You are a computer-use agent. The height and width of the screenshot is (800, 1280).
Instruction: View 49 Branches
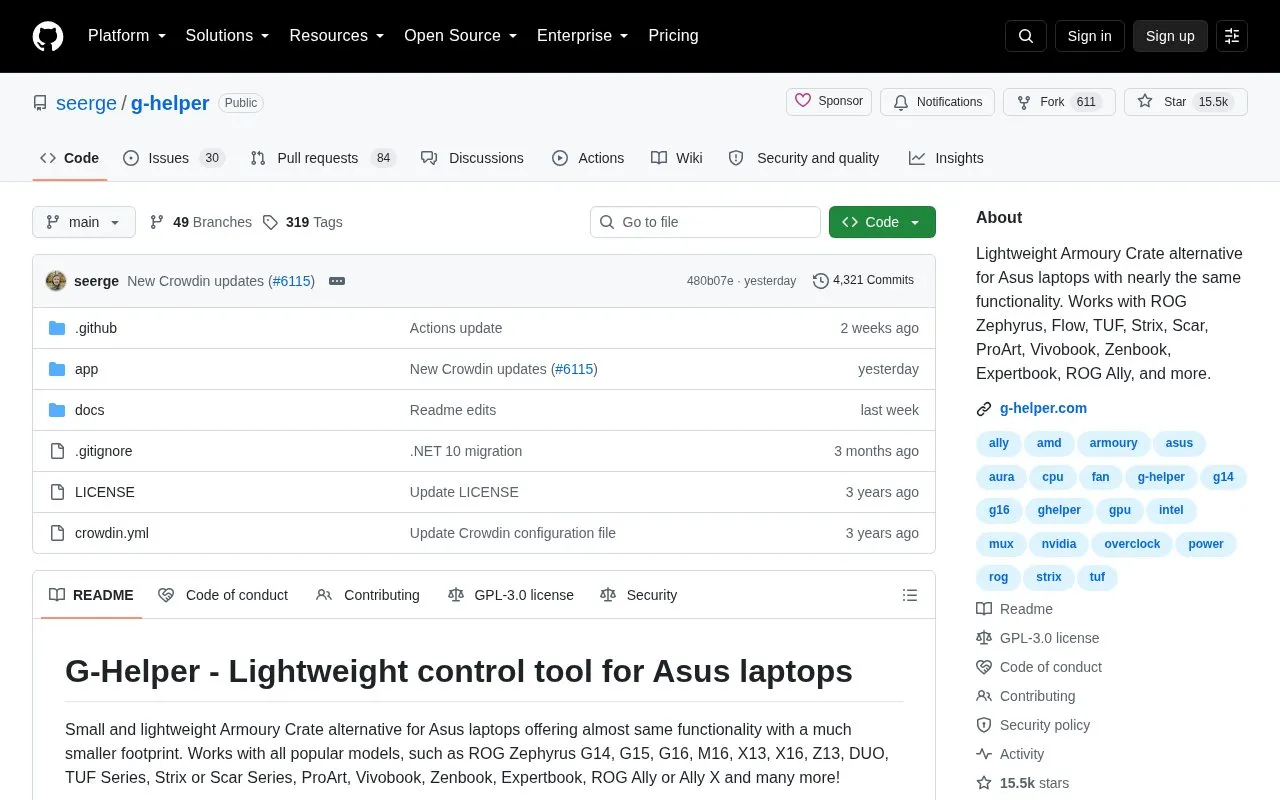[200, 222]
